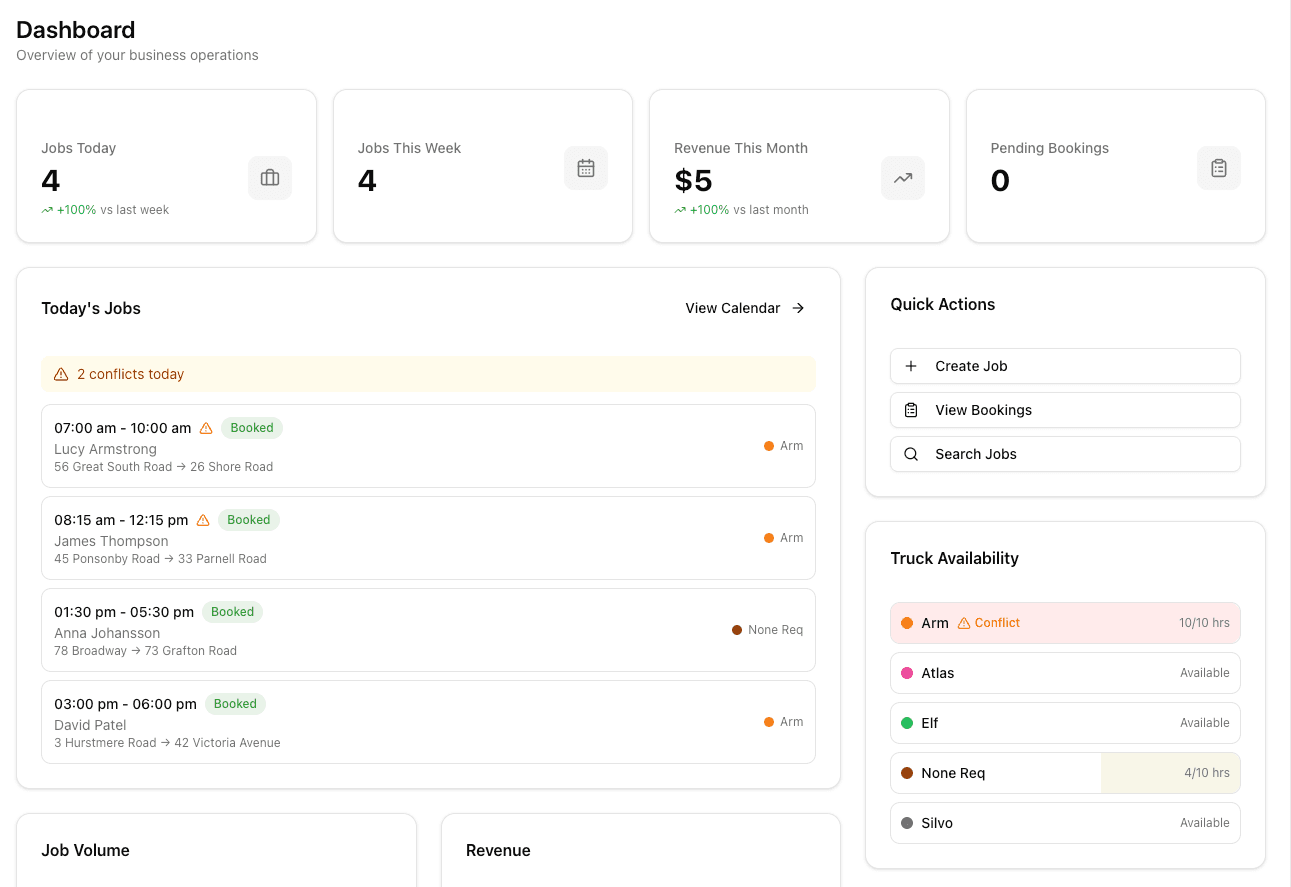Select the magnifier icon in Search Jobs
The image size is (1291, 887).
[x=910, y=454]
